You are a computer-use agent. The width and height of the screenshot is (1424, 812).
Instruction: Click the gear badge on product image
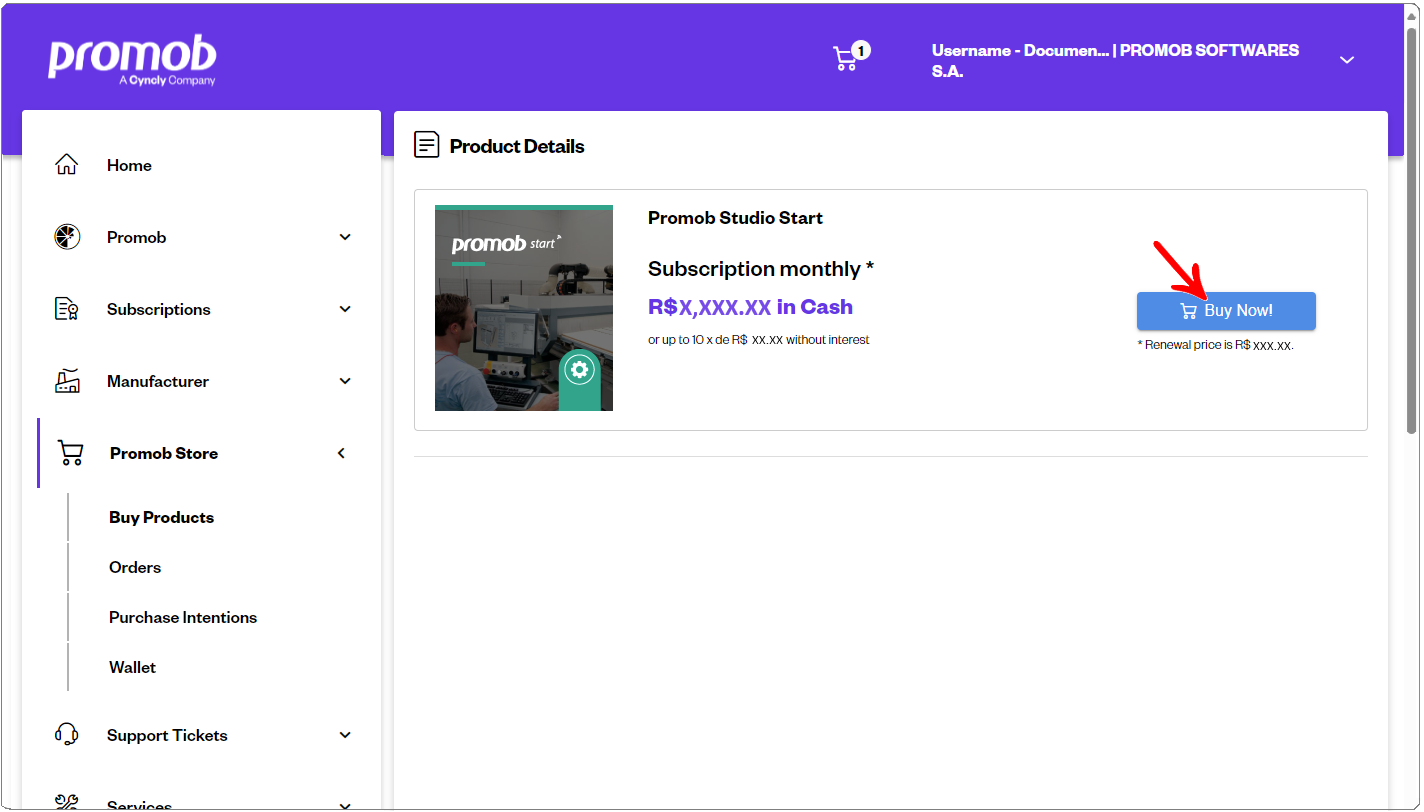[579, 370]
